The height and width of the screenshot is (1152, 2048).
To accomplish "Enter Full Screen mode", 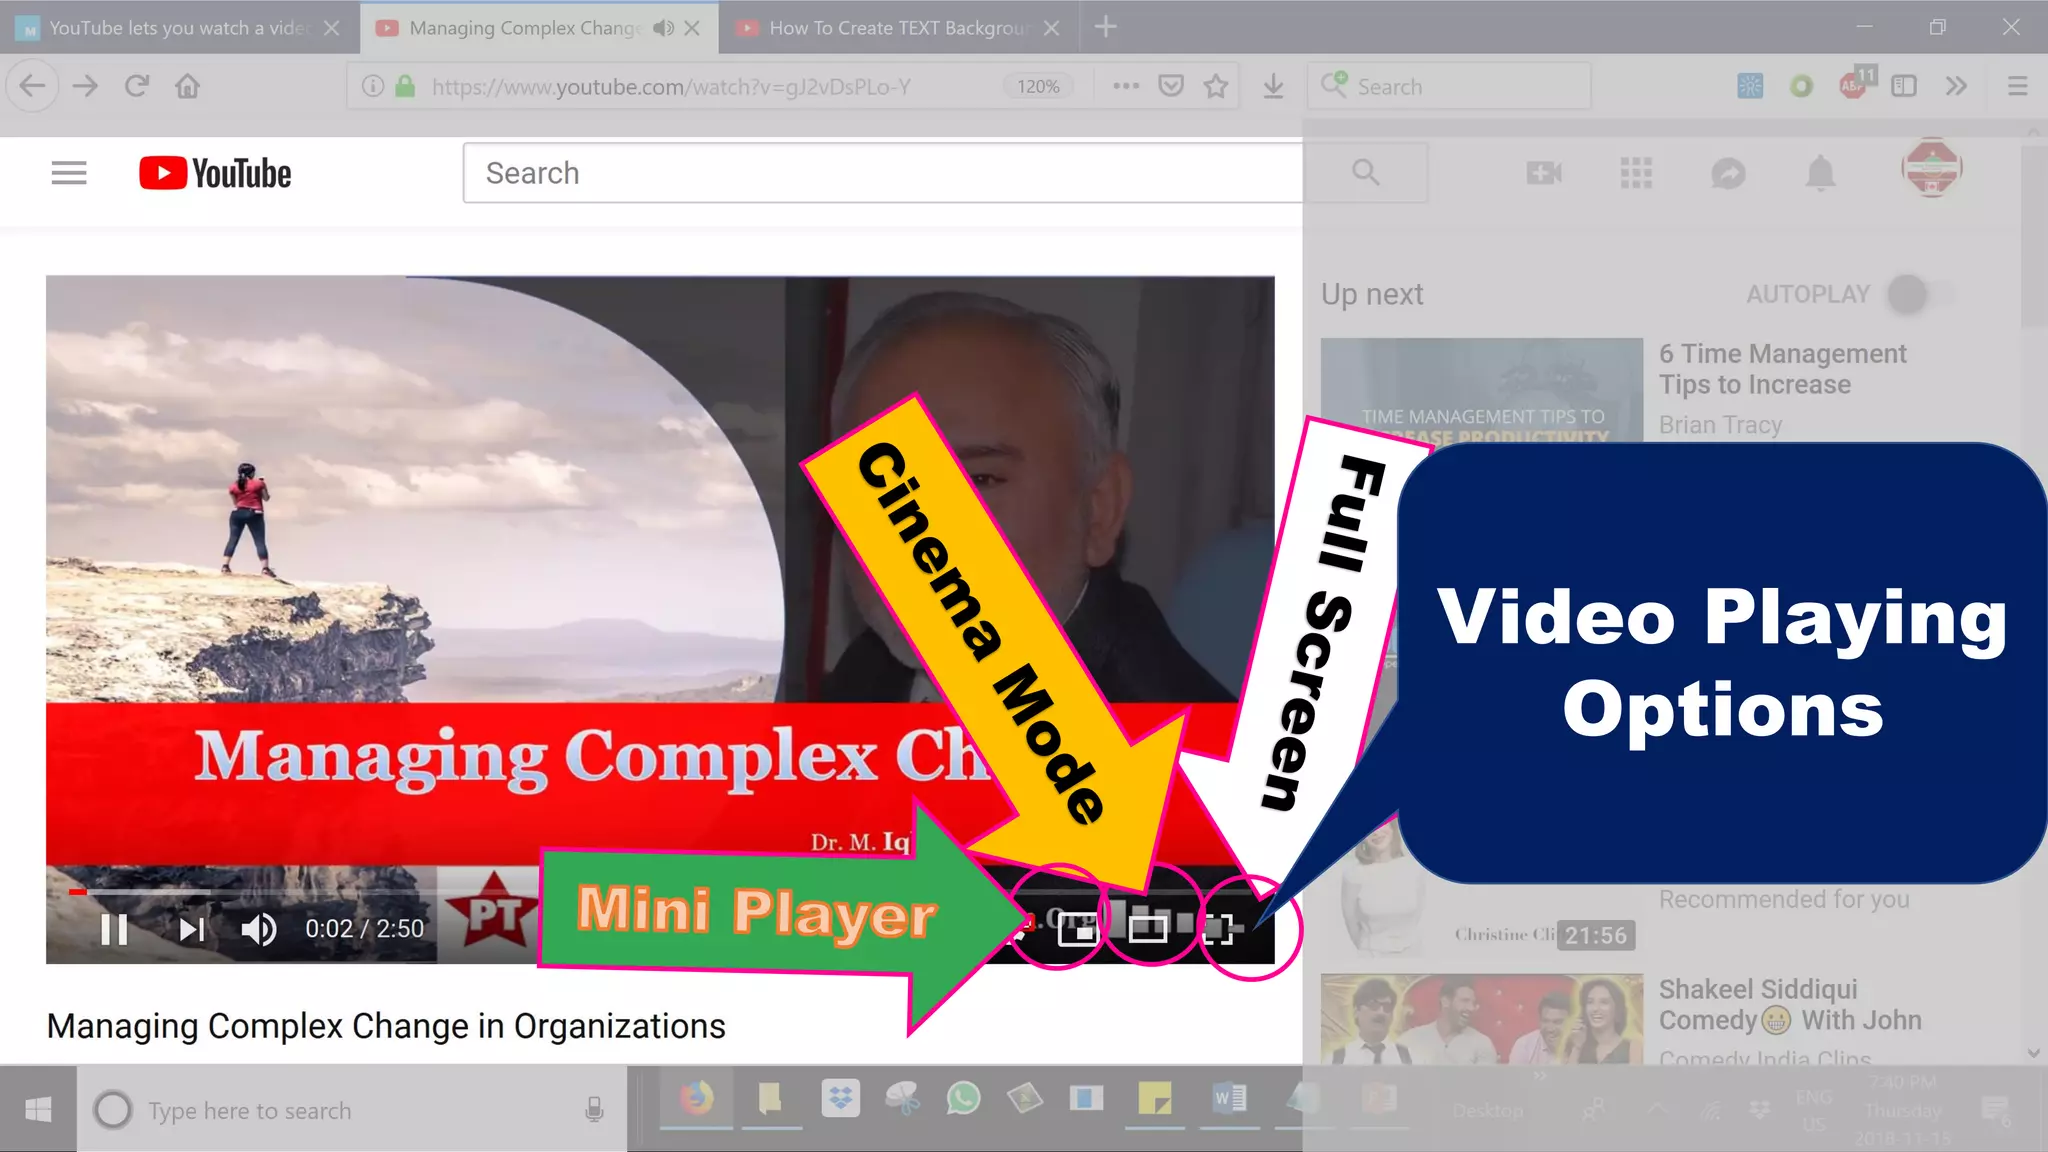I will (x=1218, y=929).
